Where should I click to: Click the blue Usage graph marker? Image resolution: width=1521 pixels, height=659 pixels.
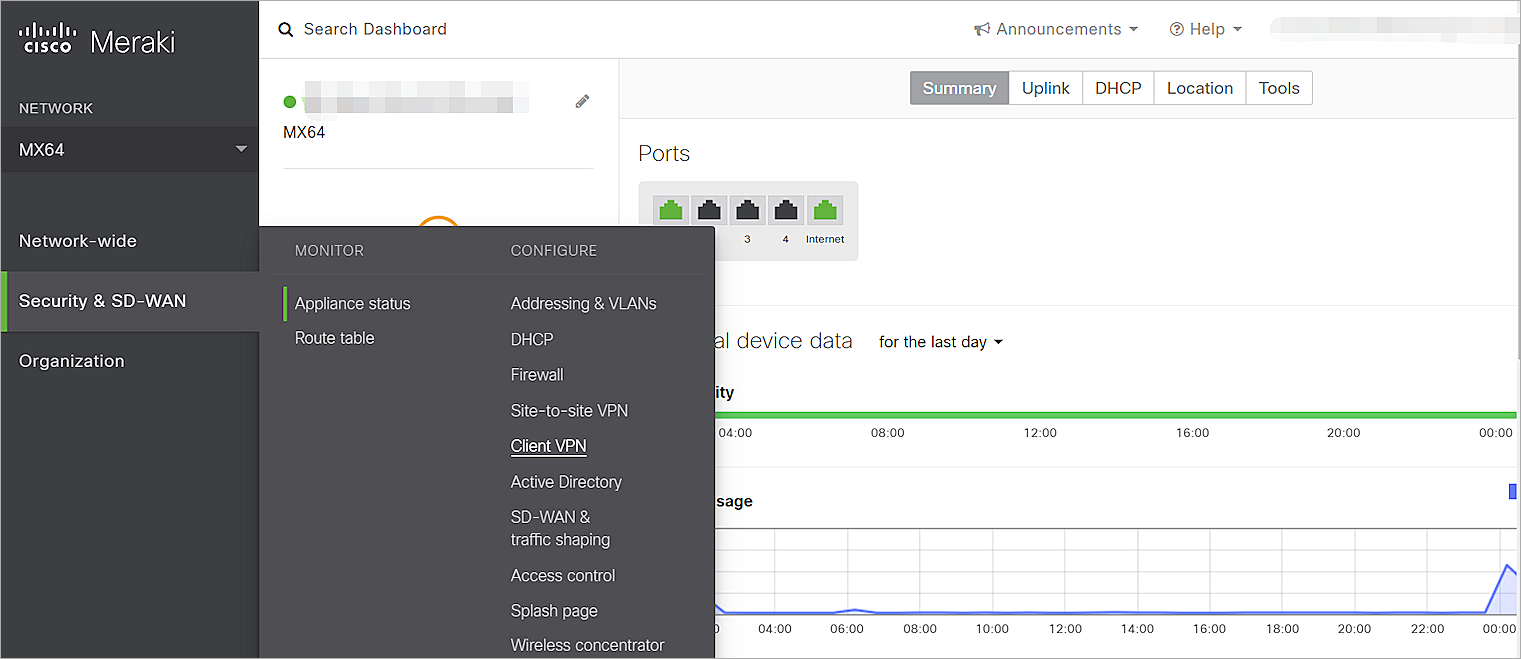[1511, 491]
